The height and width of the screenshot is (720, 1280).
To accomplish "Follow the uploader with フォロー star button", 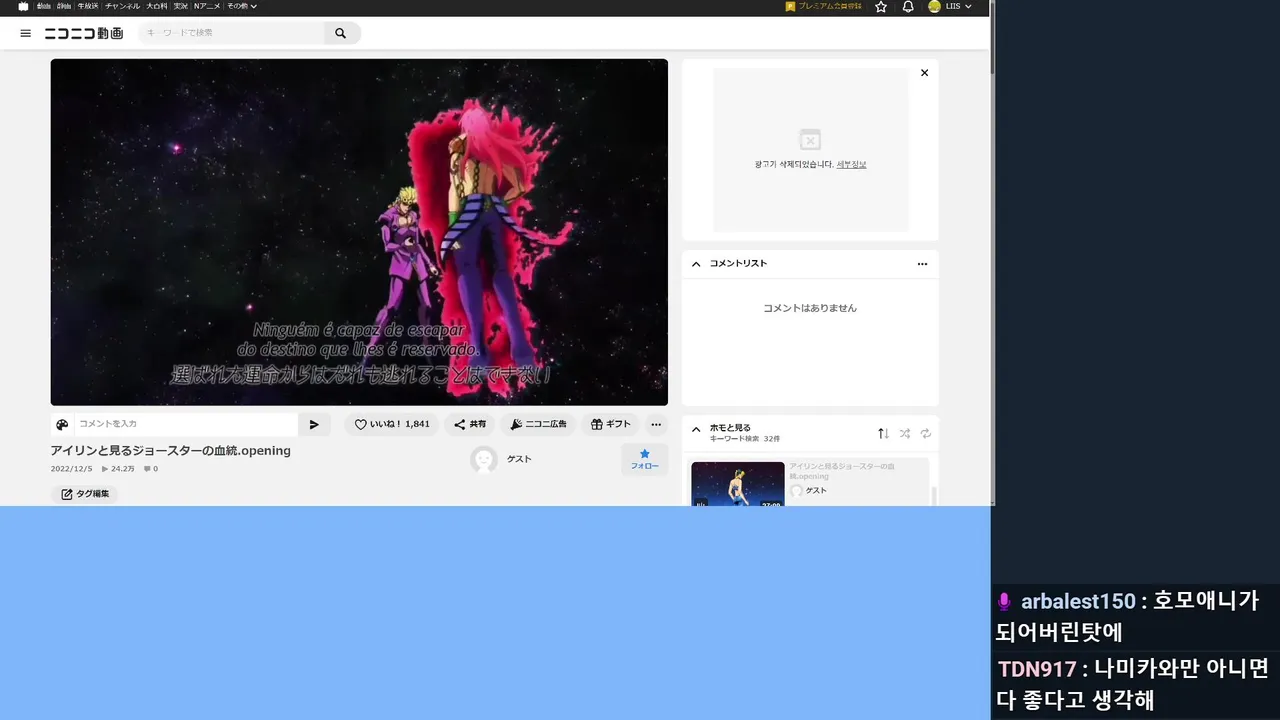I will pyautogui.click(x=644, y=459).
